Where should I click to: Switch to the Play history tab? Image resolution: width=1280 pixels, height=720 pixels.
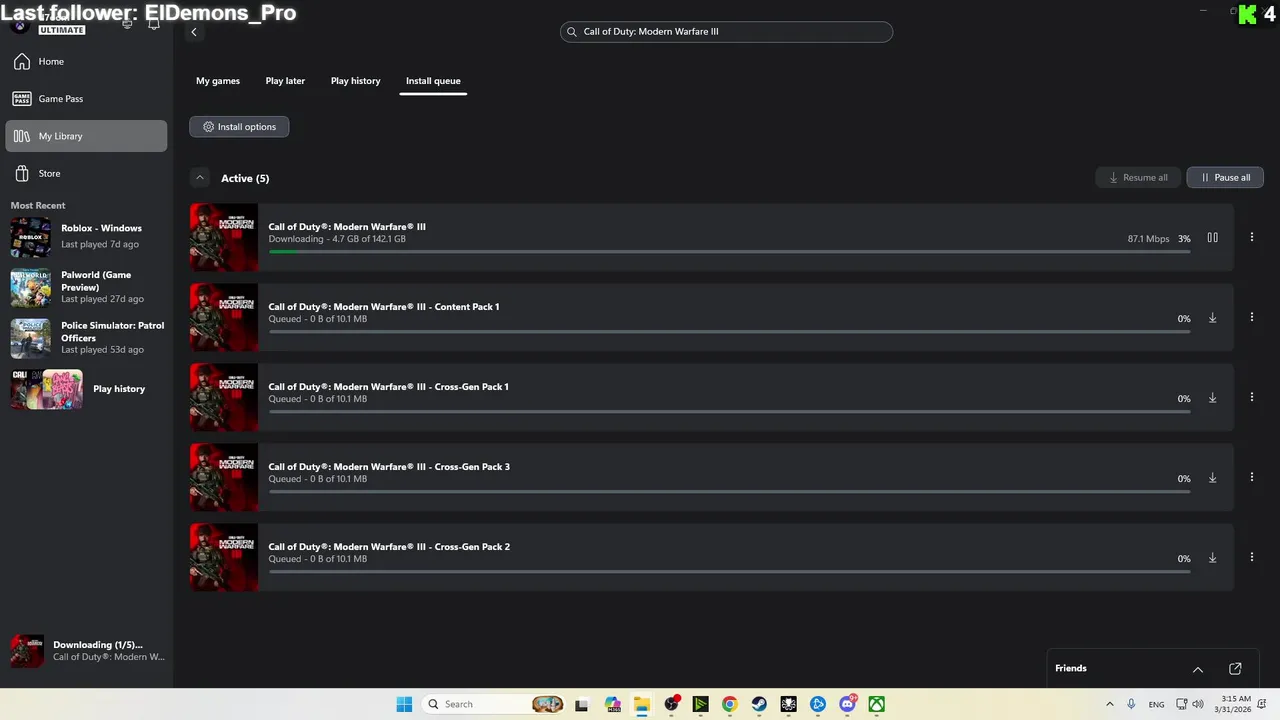tap(356, 81)
